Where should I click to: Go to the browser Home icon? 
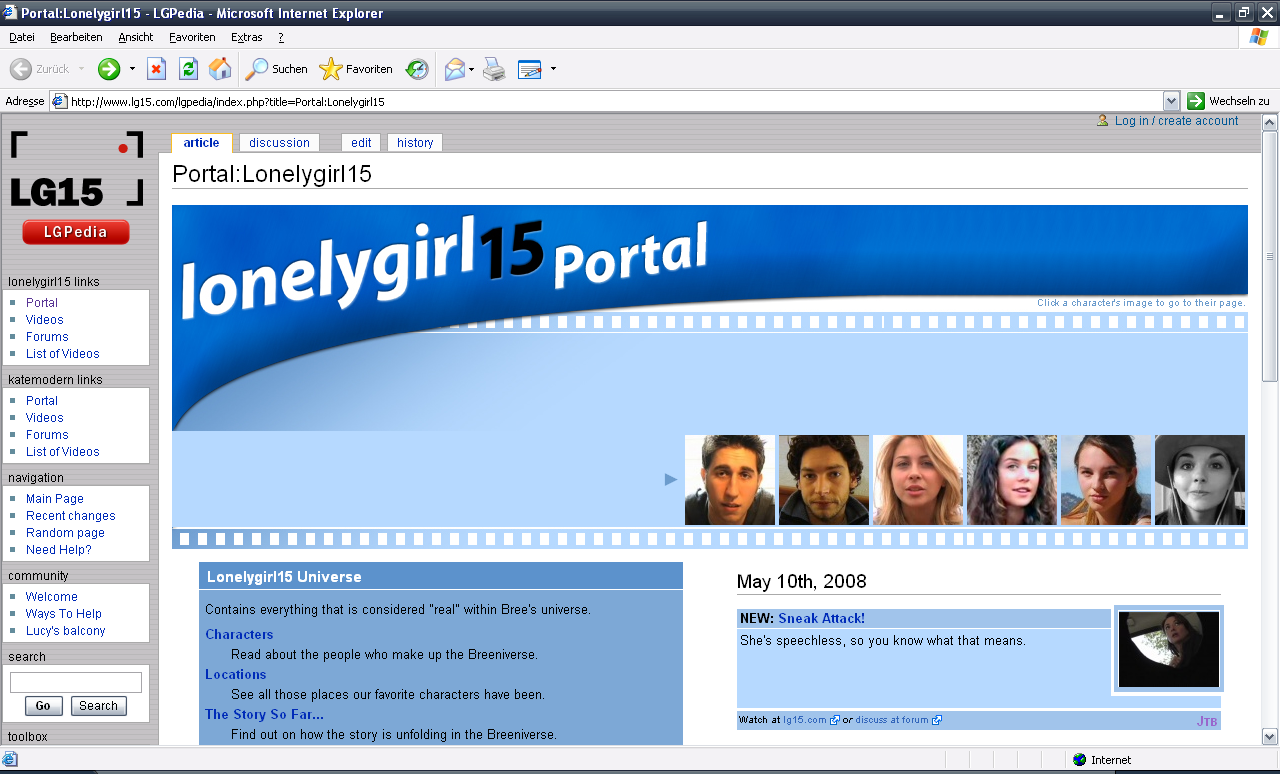220,69
